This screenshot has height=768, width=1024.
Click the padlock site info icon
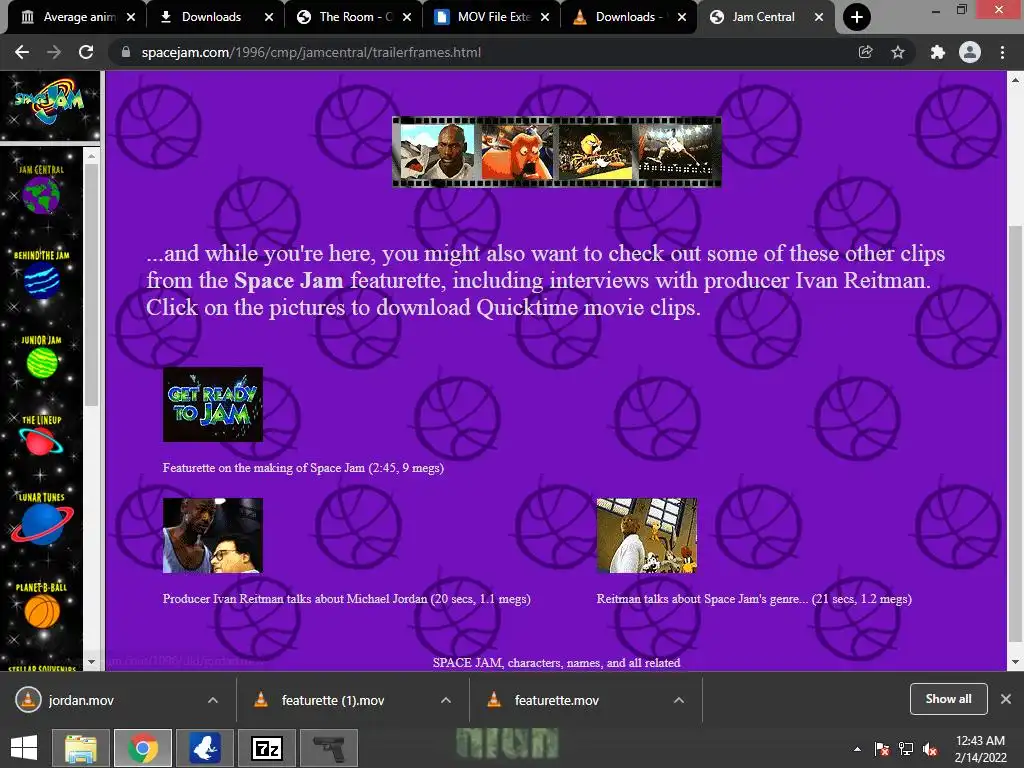tap(126, 52)
